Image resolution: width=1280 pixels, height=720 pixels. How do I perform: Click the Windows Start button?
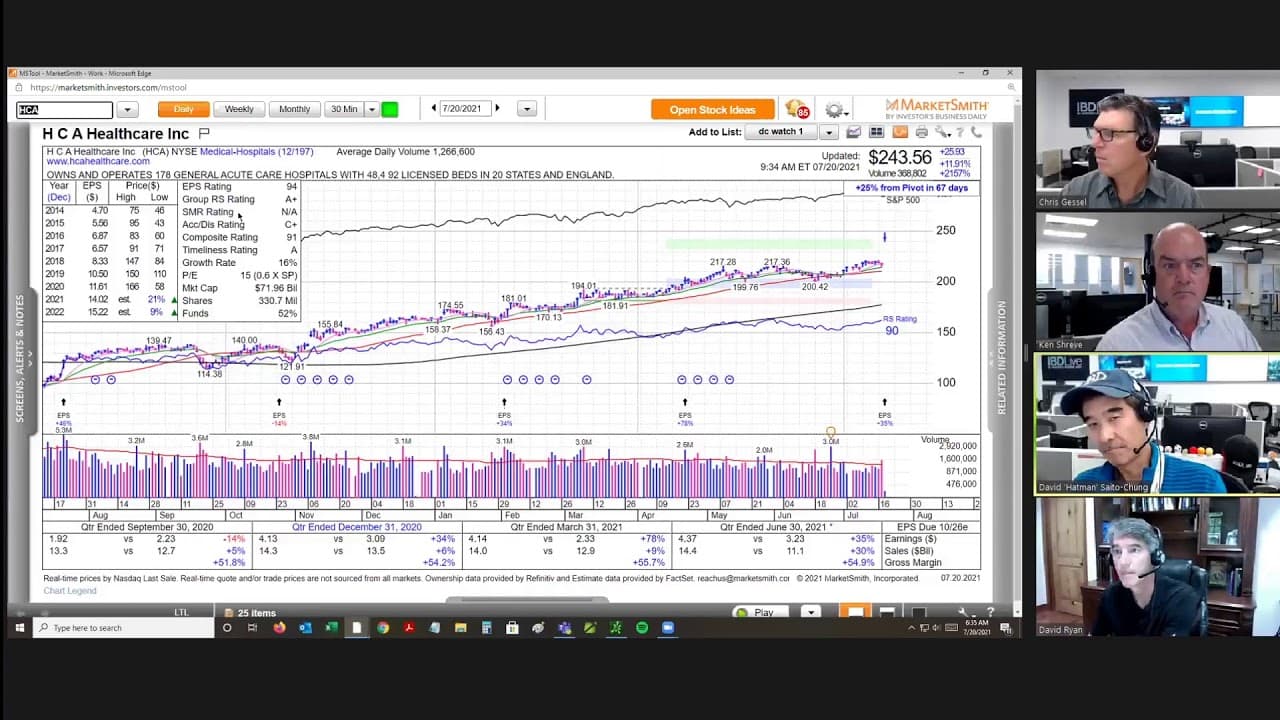(x=19, y=628)
